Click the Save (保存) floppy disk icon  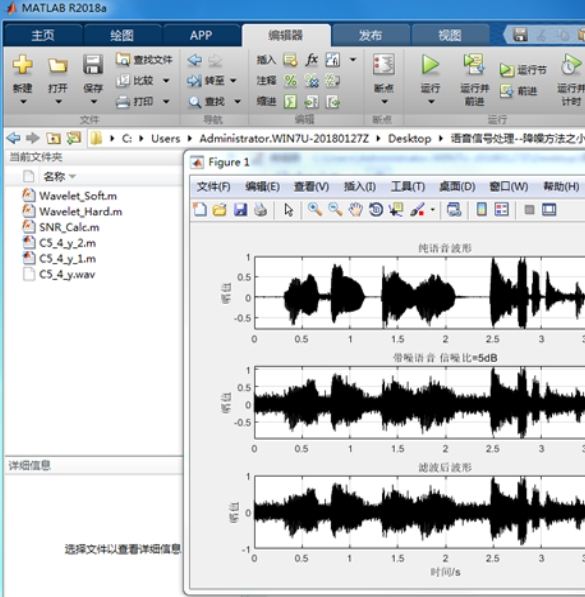(93, 64)
